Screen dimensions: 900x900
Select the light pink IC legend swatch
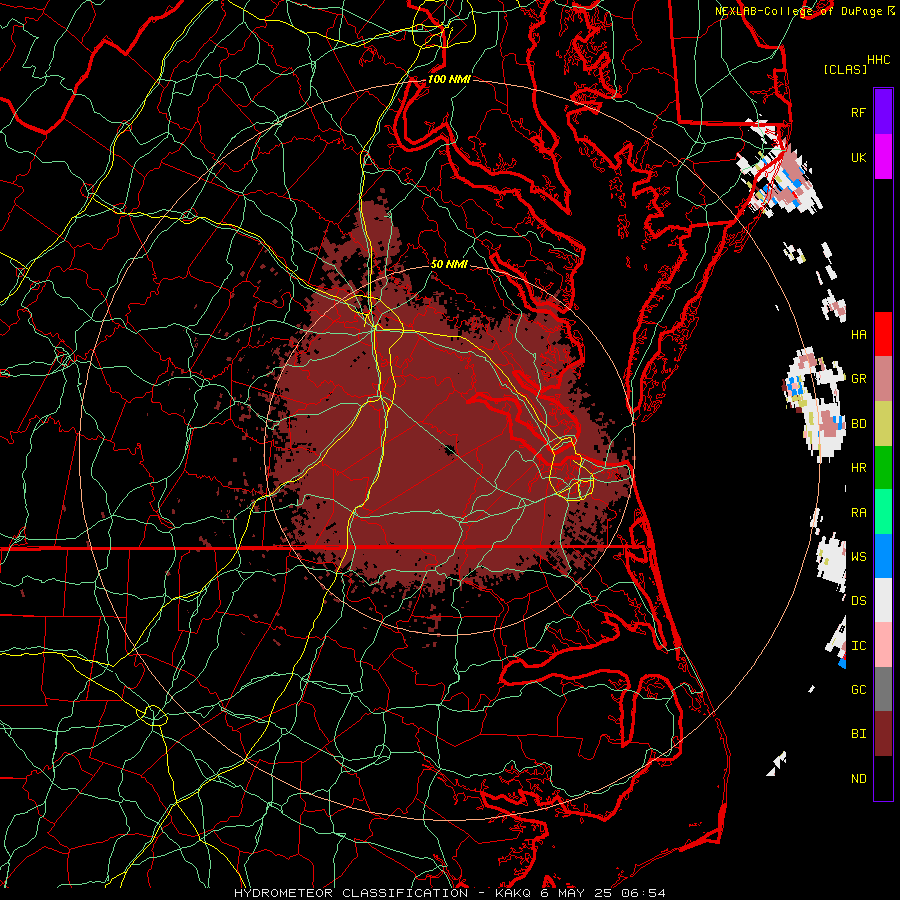point(883,645)
